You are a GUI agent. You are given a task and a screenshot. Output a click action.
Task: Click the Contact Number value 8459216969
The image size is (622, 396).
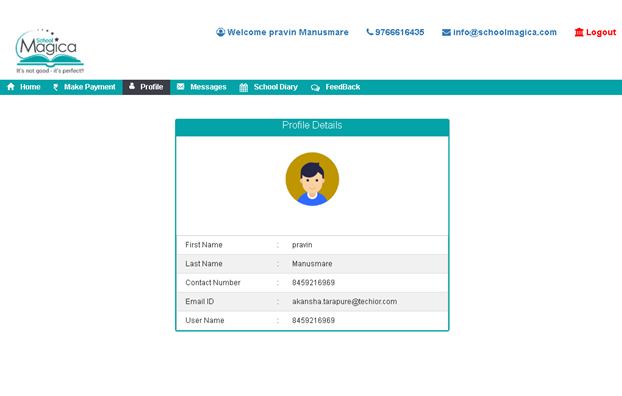(313, 283)
